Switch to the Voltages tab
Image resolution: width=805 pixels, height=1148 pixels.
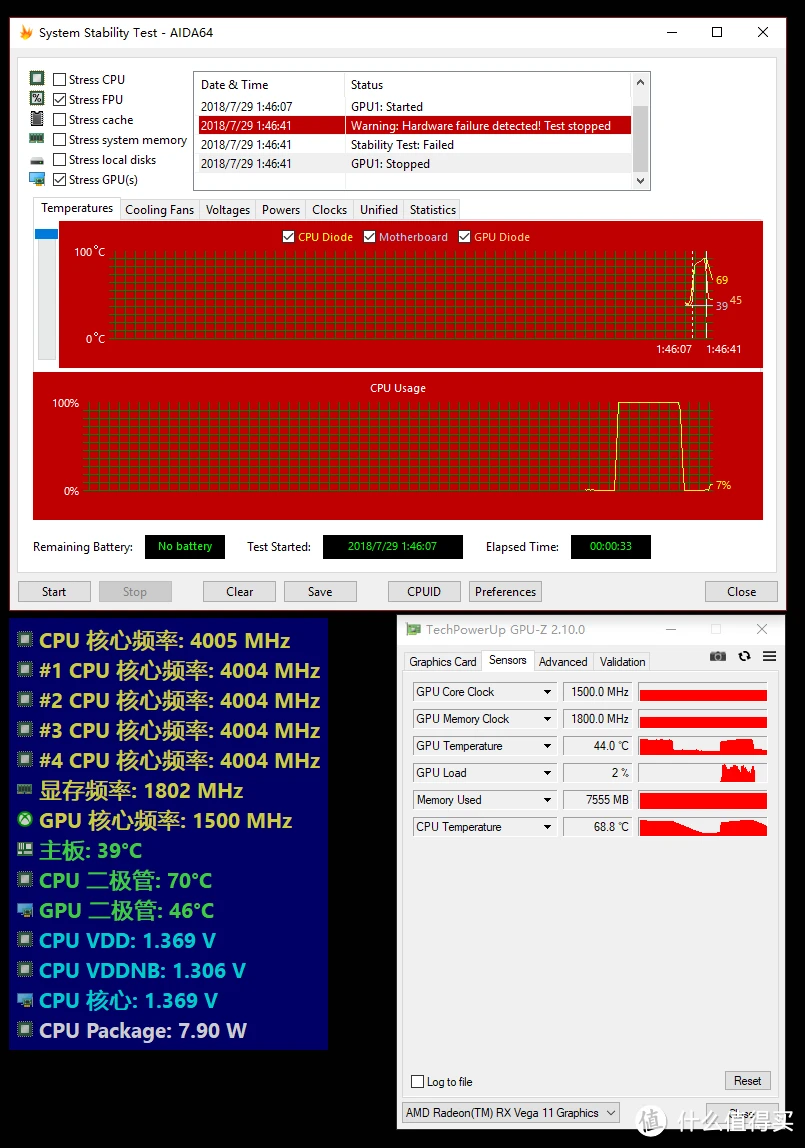(228, 210)
